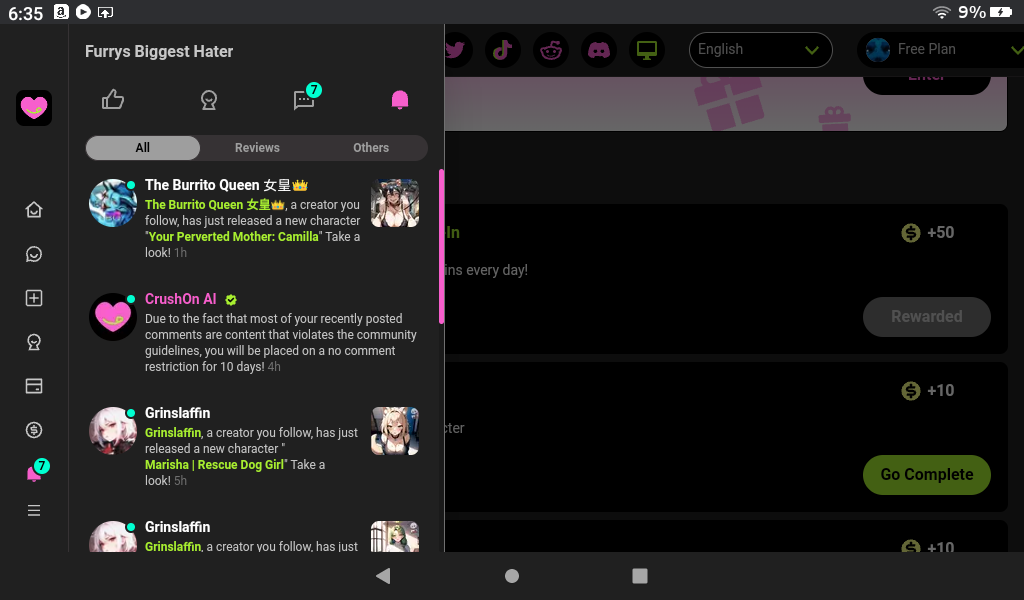Open the CrushOn heart logo in sidebar
Viewport: 1024px width, 600px height.
pos(34,108)
